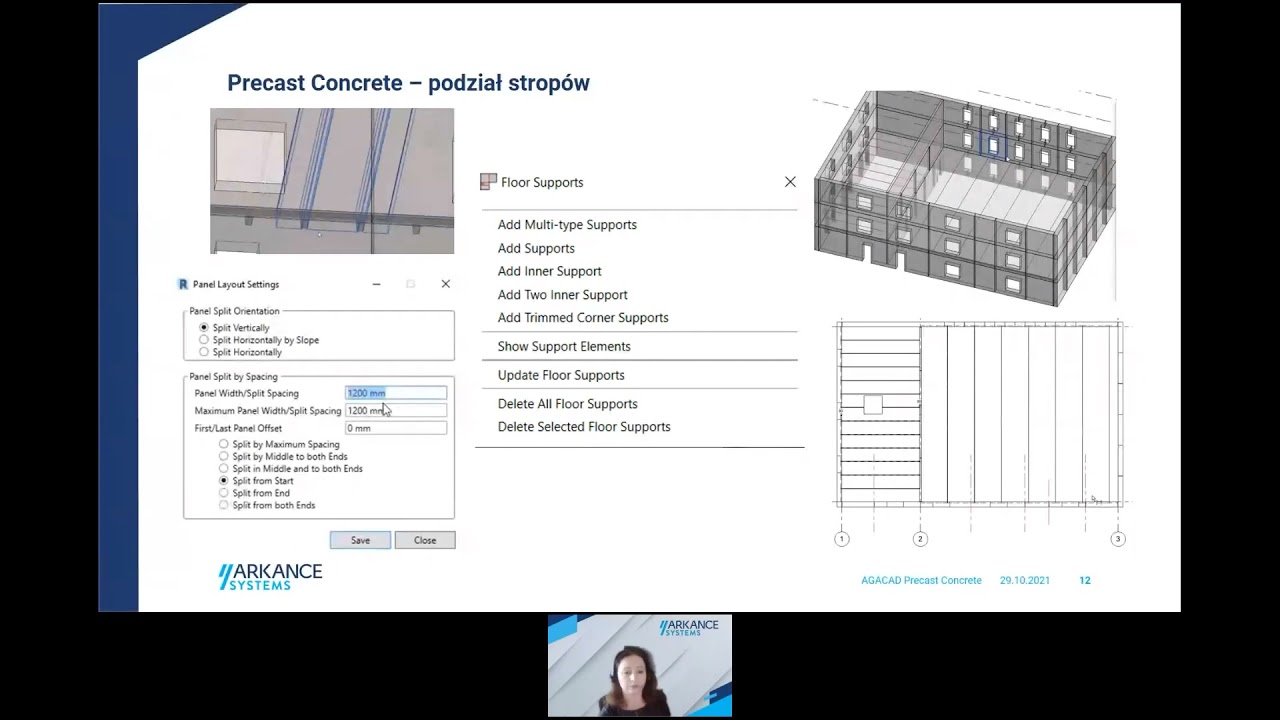This screenshot has width=1280, height=720.
Task: Choose Delete Selected Floor Supports
Action: tap(584, 427)
